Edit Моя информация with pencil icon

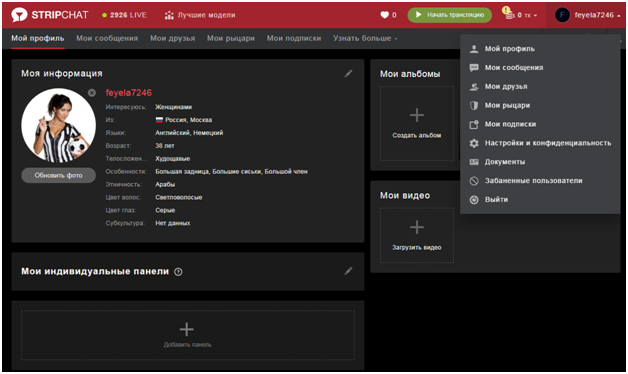[x=348, y=73]
